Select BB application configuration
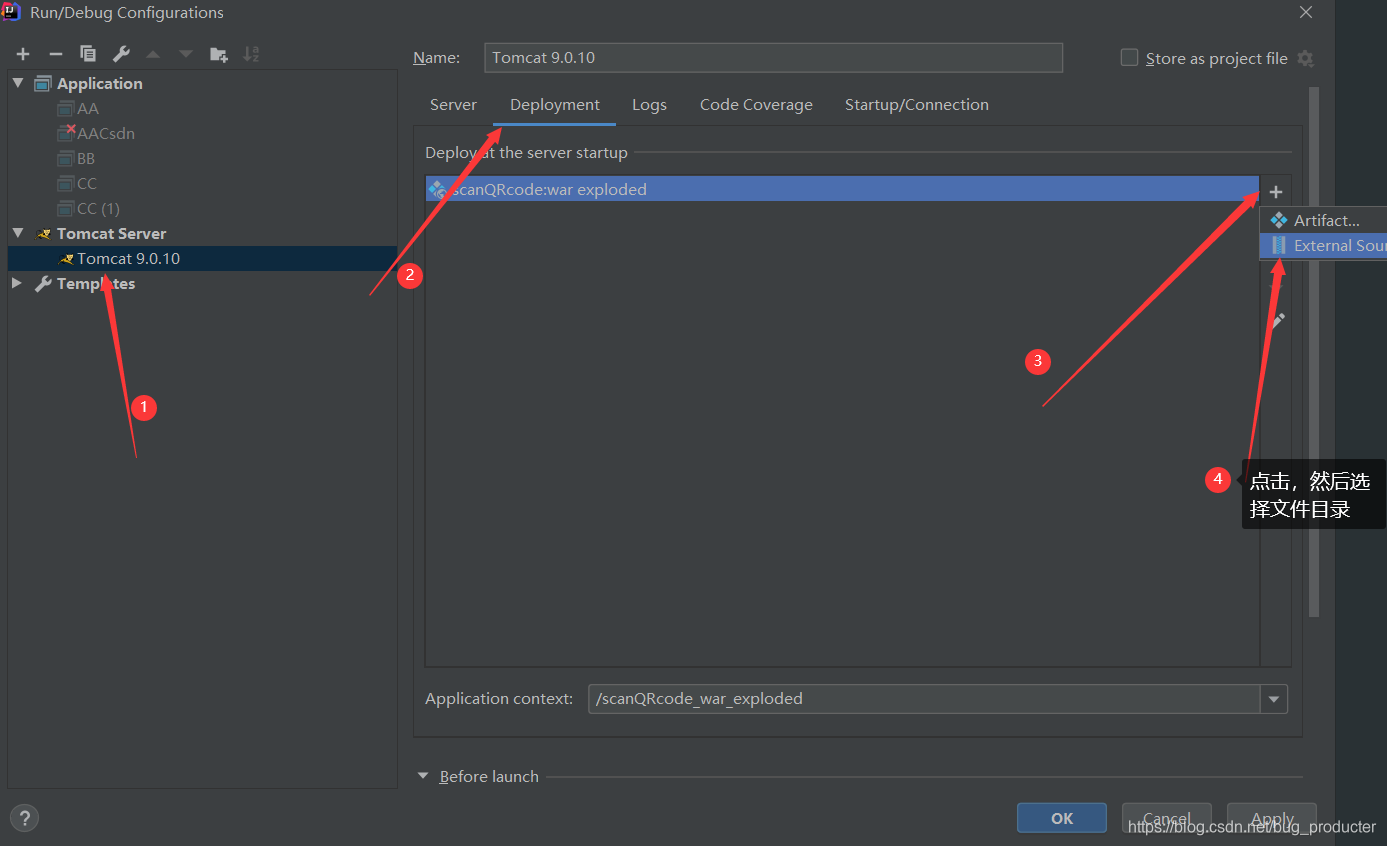Viewport: 1387px width, 846px height. [x=77, y=159]
